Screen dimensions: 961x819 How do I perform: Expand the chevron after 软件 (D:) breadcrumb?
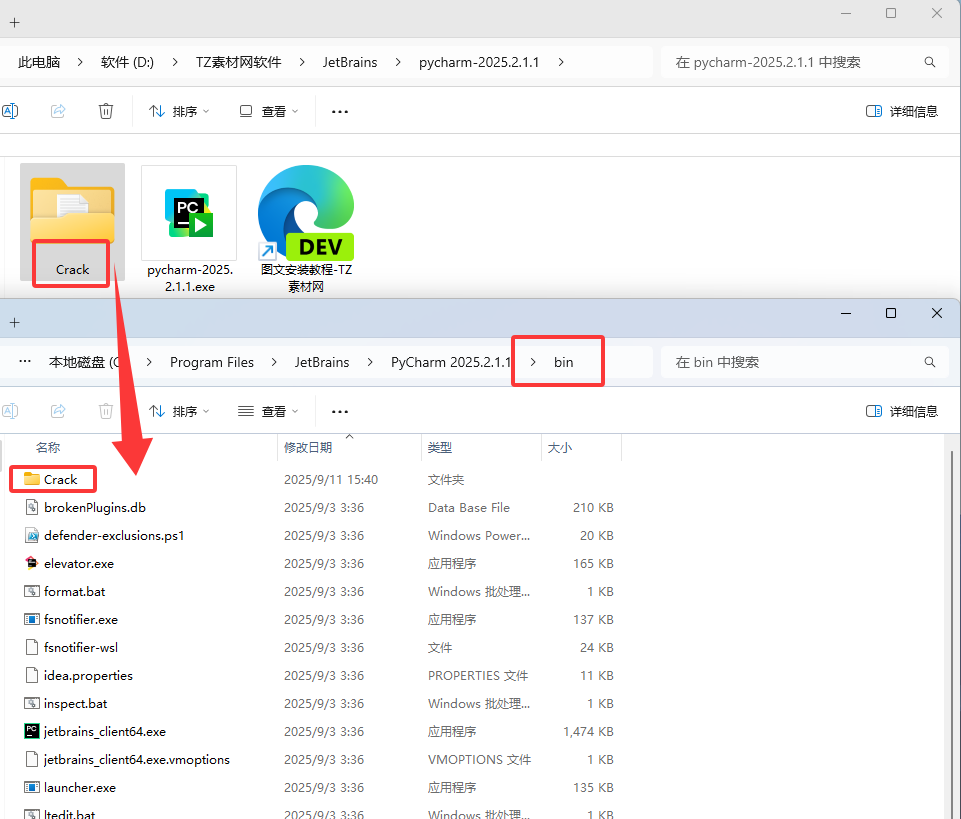point(175,62)
